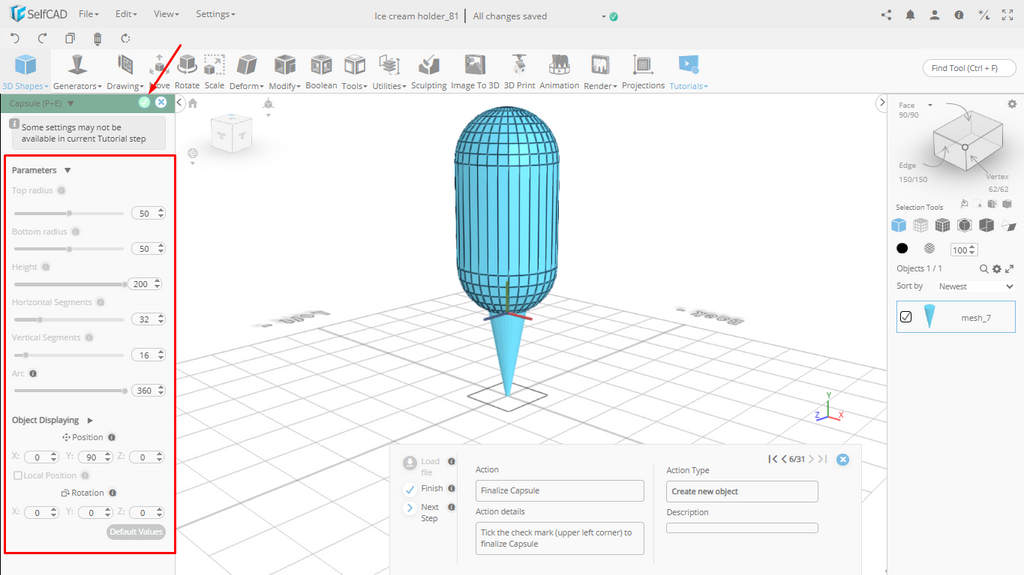Open the Animation tool
Viewport: 1024px width, 575px height.
click(559, 72)
